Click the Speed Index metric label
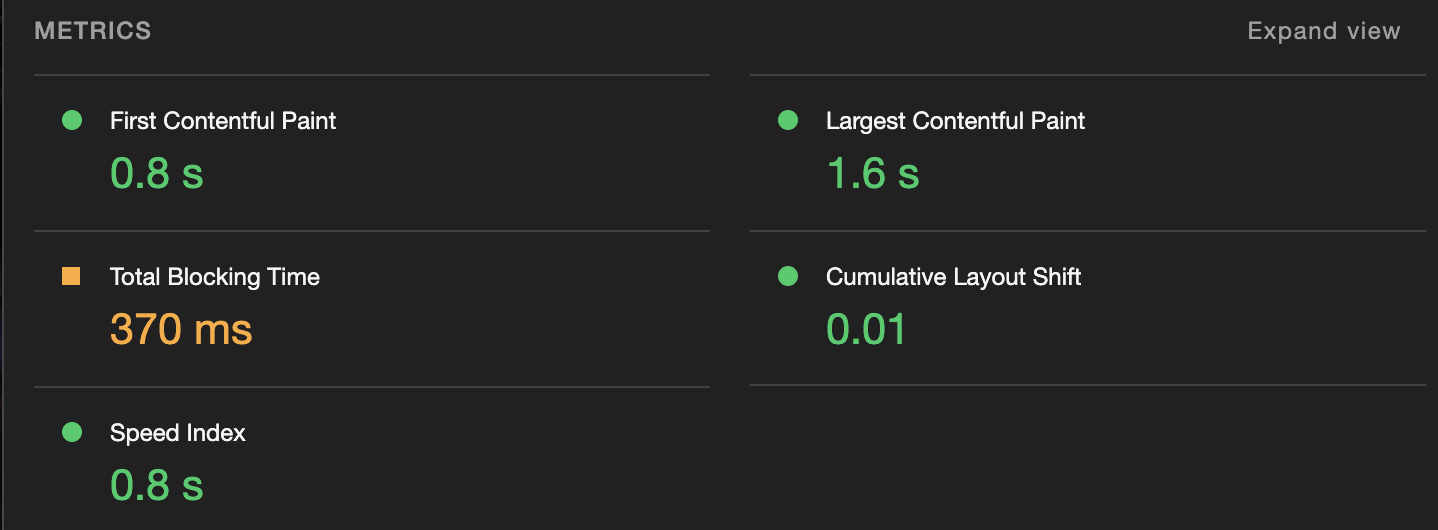 pos(178,433)
